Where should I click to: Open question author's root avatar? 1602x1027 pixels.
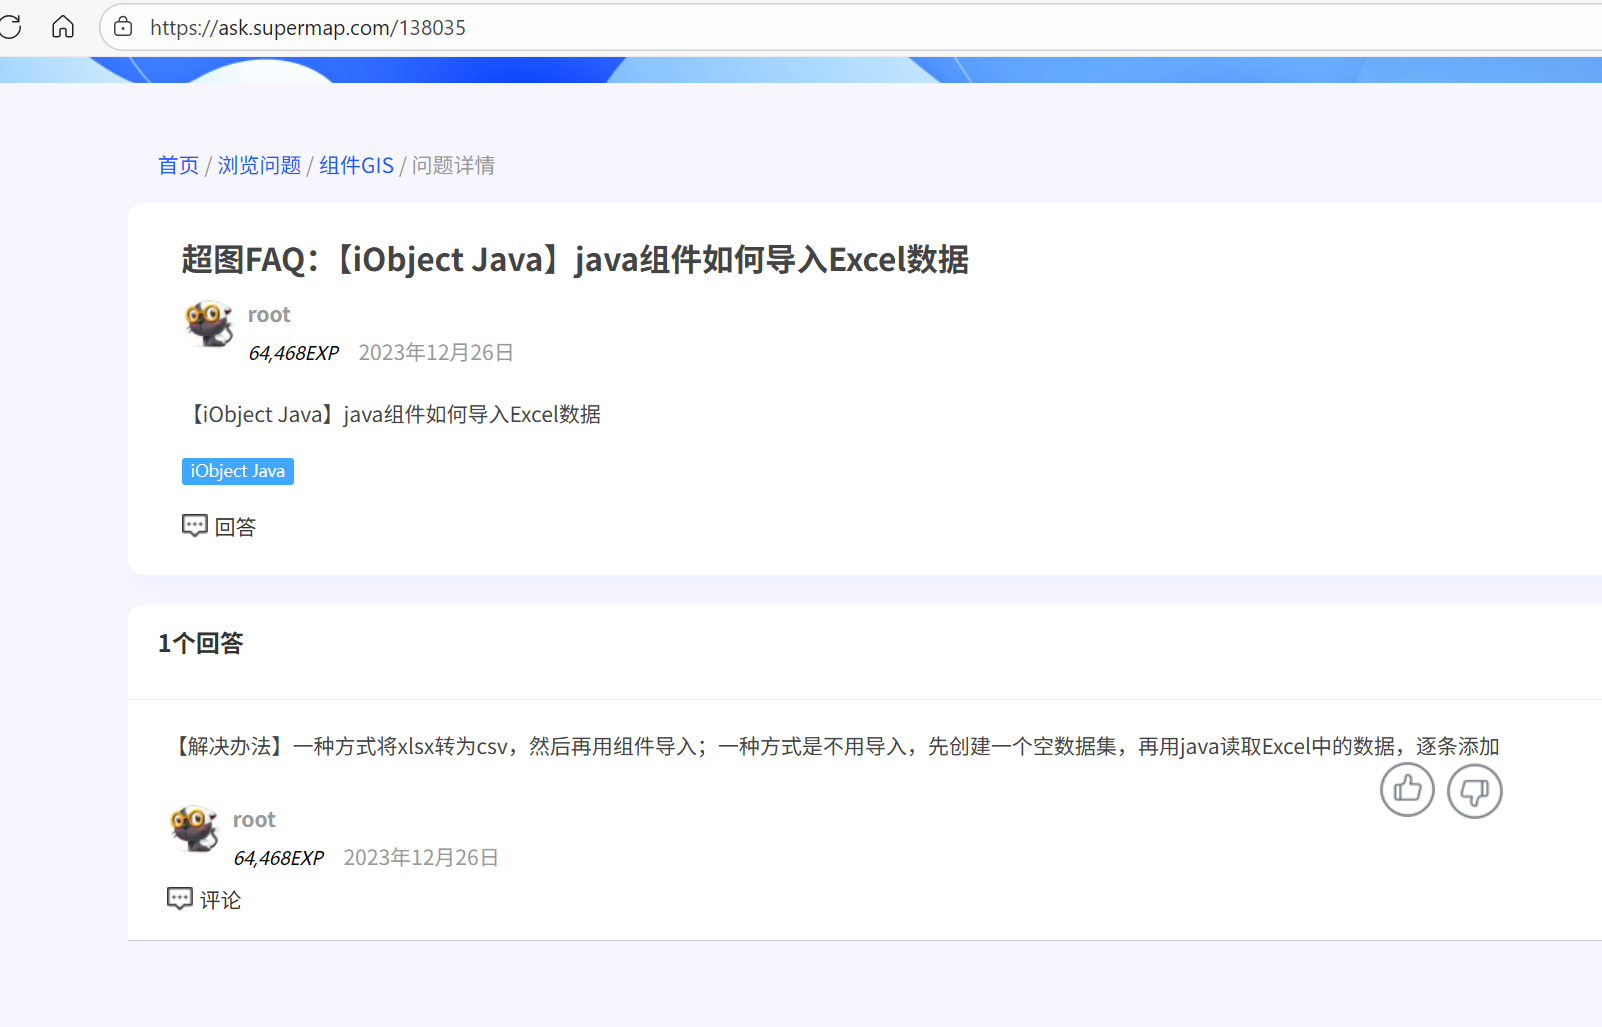209,324
